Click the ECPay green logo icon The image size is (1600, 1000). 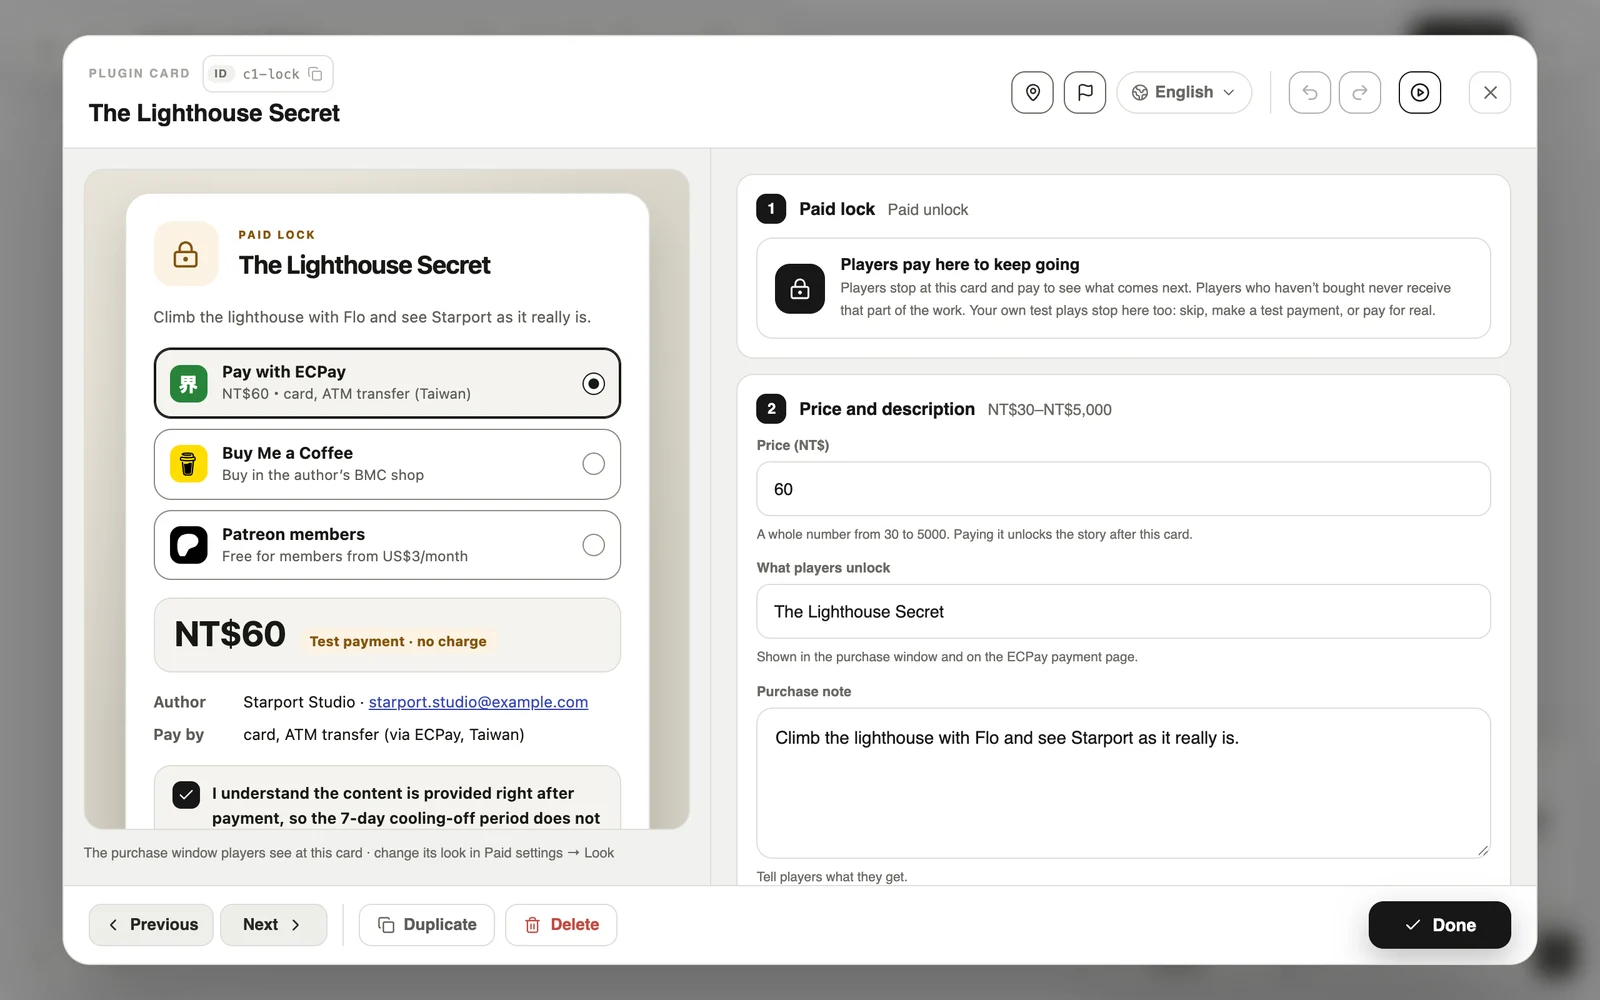coord(188,383)
